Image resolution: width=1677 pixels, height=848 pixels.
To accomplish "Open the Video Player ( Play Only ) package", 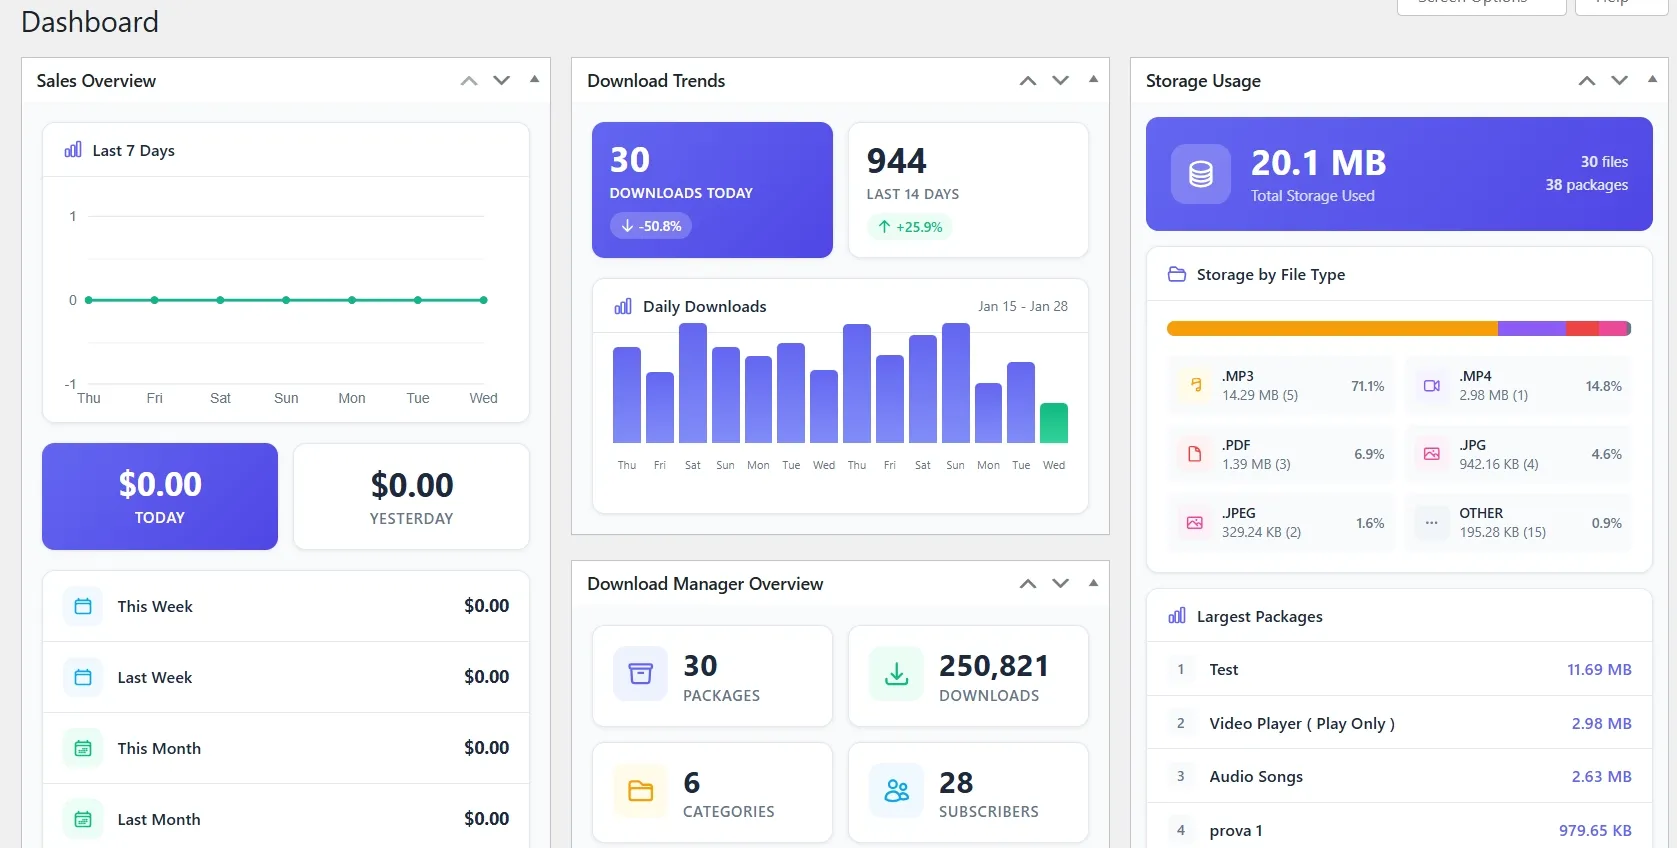I will (1399, 723).
